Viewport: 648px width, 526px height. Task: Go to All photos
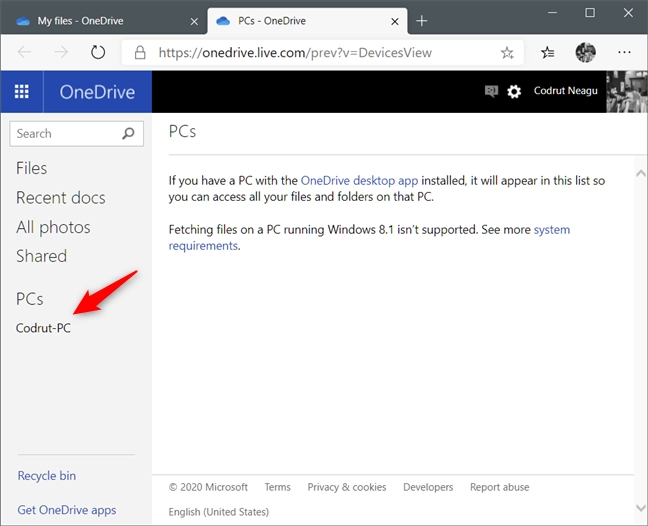tap(53, 227)
